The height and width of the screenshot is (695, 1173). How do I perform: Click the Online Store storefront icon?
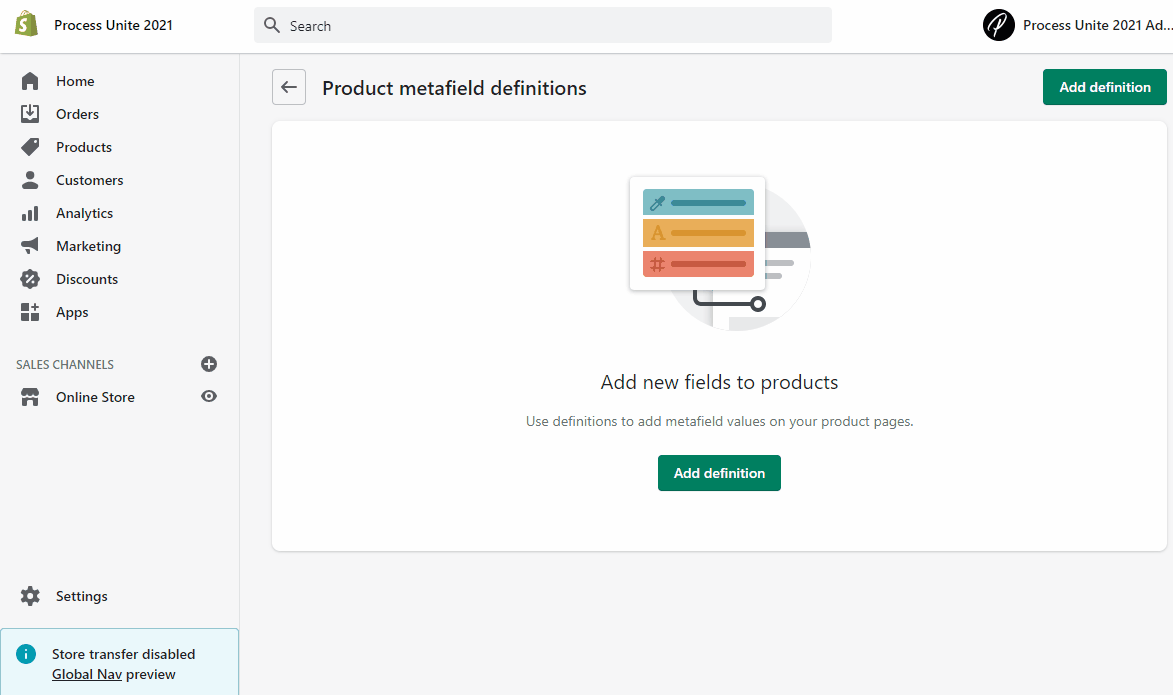tap(30, 397)
